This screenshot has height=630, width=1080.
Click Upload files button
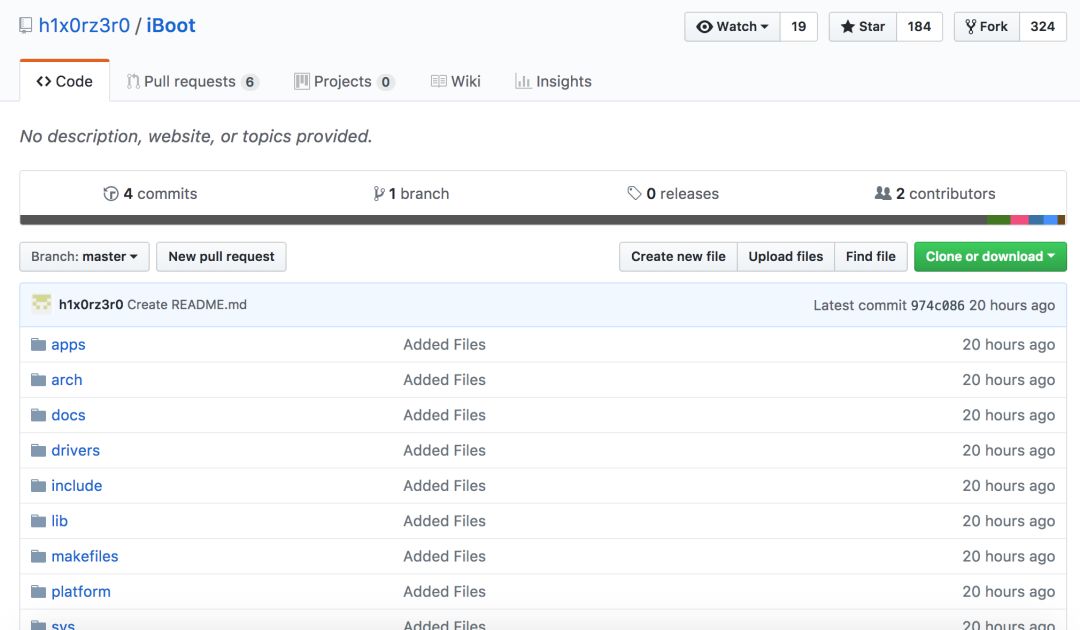(x=786, y=257)
